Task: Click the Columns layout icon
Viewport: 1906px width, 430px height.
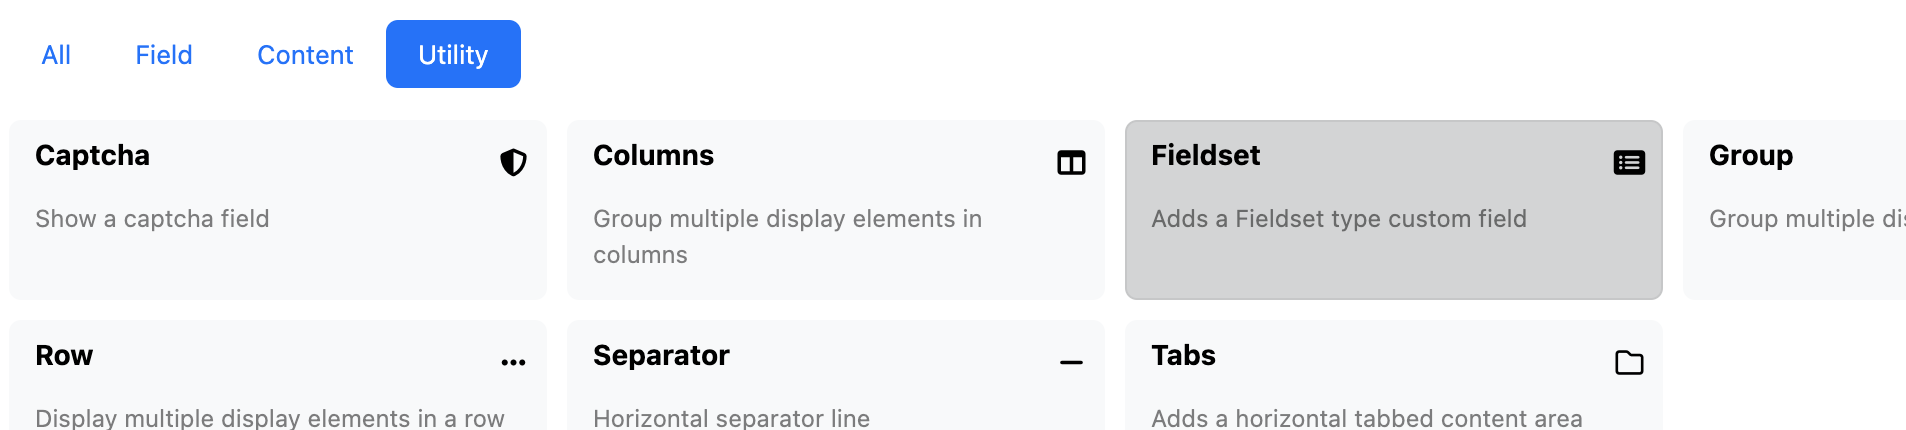Action: pyautogui.click(x=1071, y=162)
